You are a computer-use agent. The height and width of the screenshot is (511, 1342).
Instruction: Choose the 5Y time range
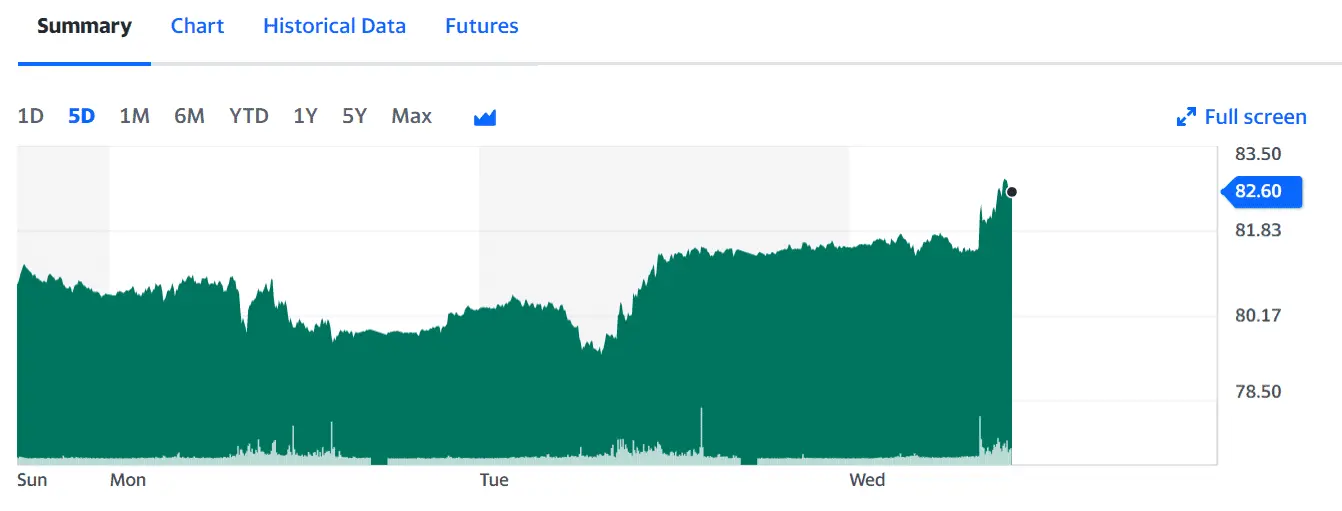(354, 116)
